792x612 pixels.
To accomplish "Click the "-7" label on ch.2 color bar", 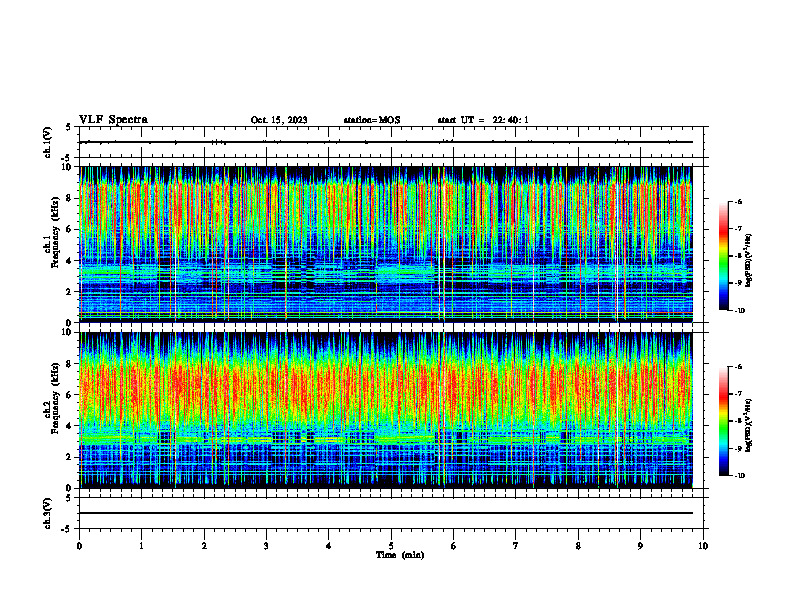I will pos(738,394).
